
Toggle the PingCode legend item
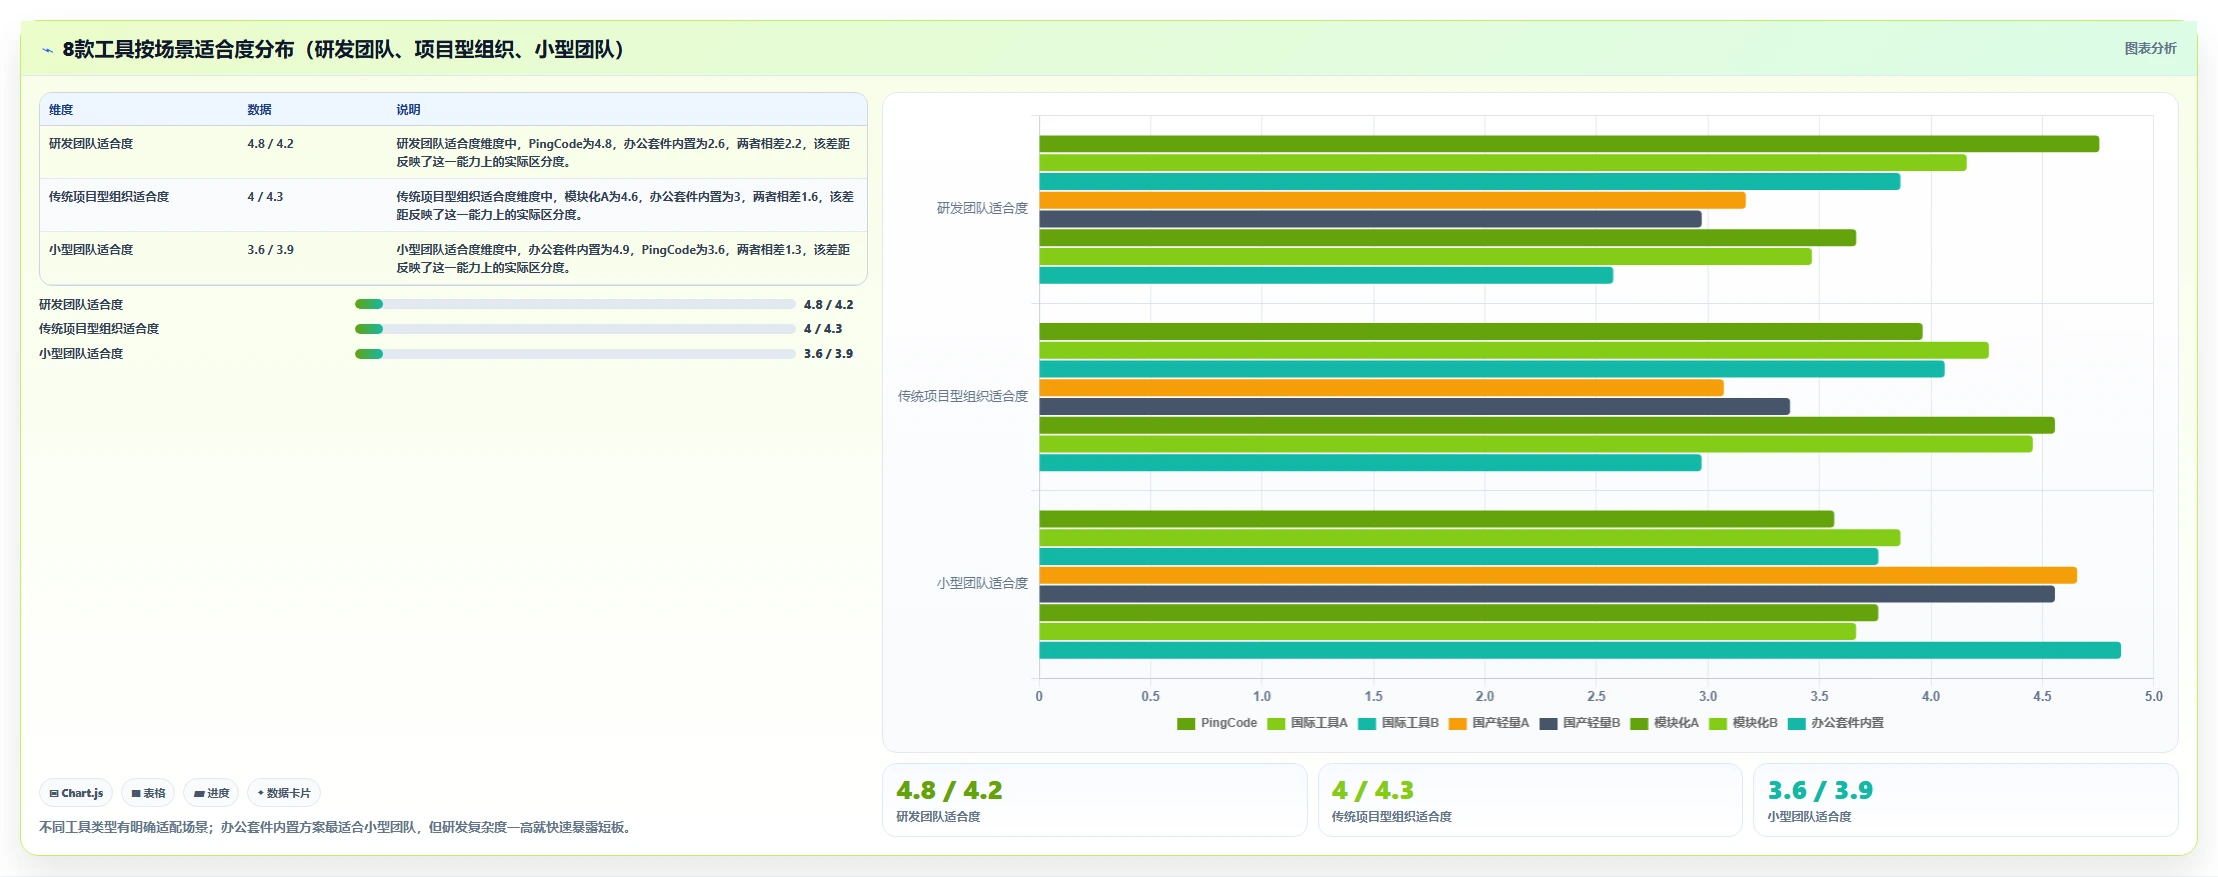pos(1217,723)
